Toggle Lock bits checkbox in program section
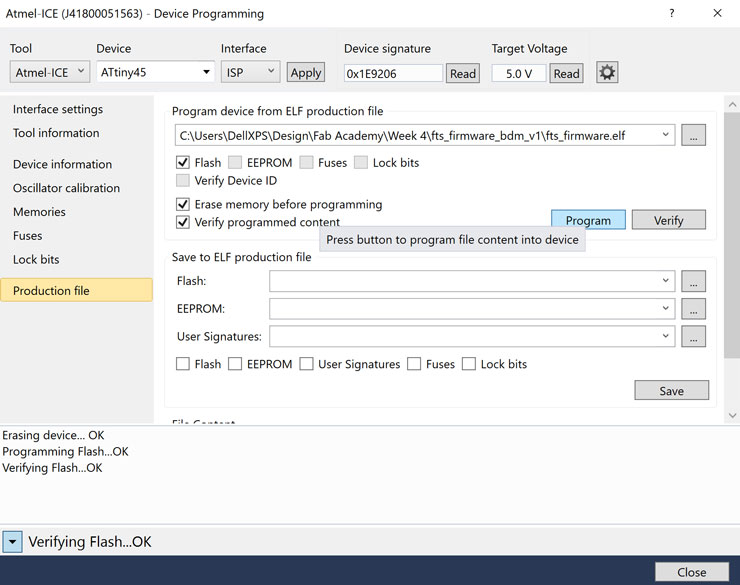Viewport: 740px width, 585px height. pyautogui.click(x=361, y=163)
